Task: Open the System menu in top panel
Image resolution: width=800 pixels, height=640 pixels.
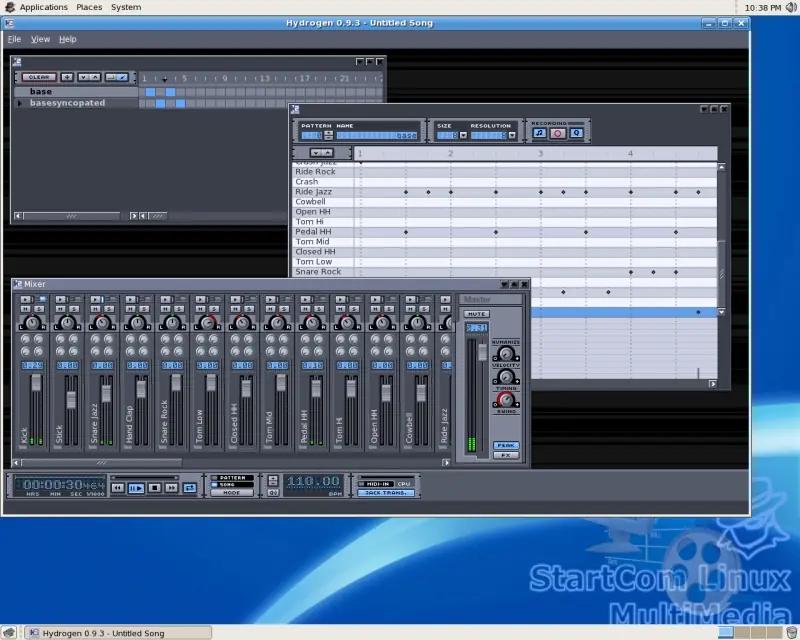Action: 126,7
